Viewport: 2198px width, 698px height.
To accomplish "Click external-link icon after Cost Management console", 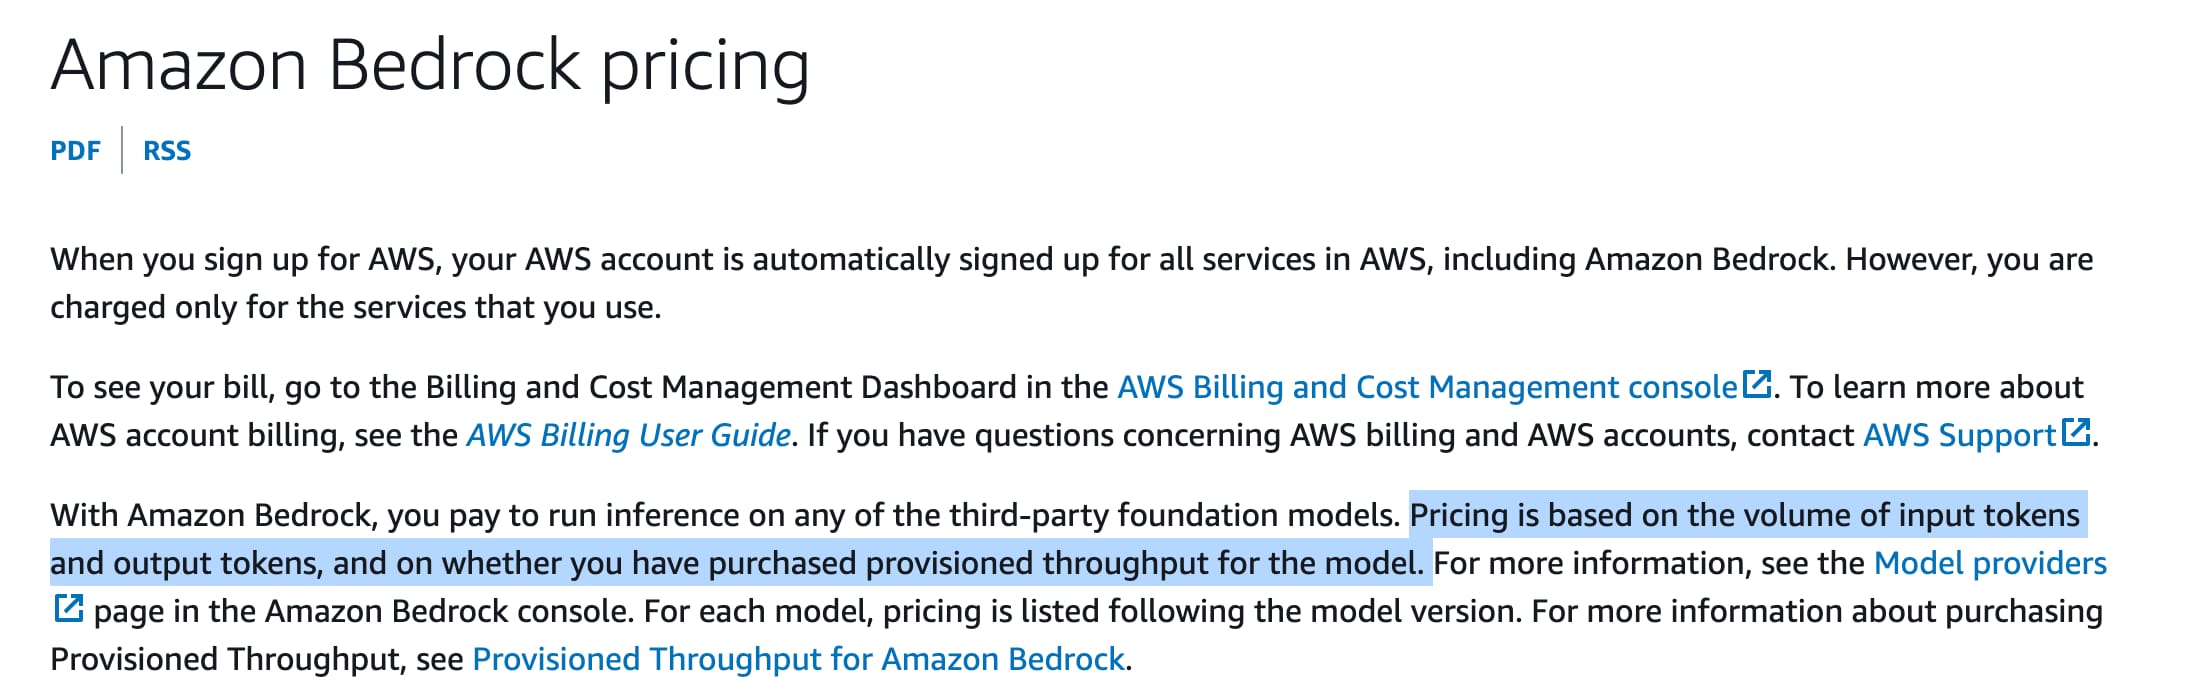I will coord(1756,384).
